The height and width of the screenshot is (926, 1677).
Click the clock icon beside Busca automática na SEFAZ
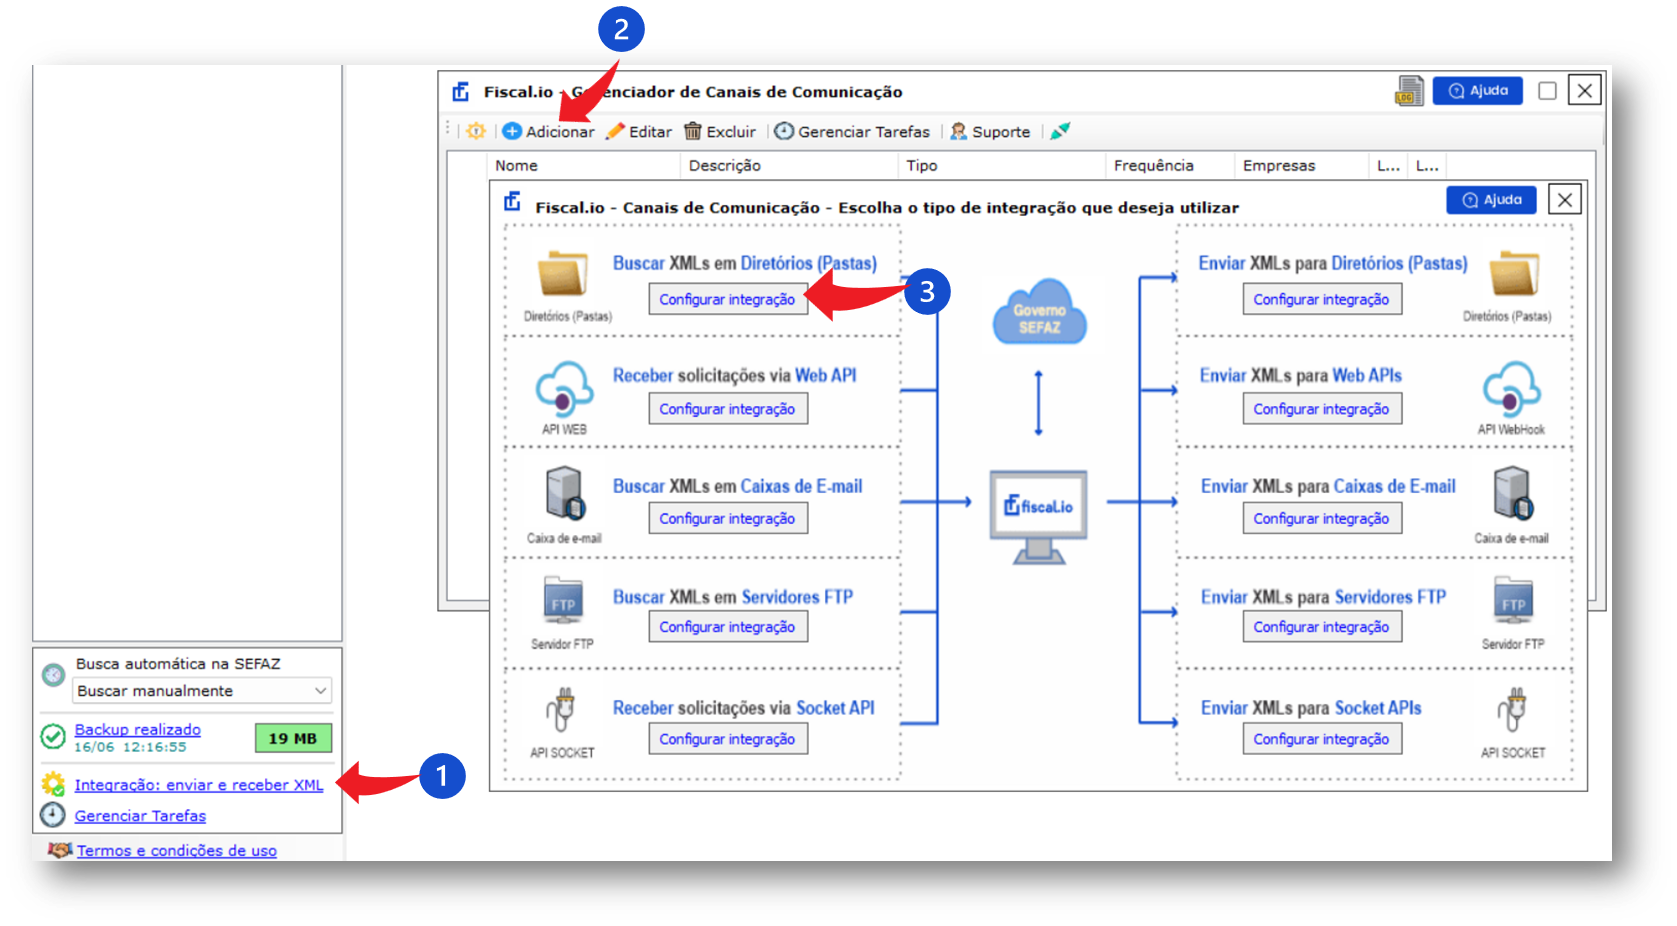[53, 675]
